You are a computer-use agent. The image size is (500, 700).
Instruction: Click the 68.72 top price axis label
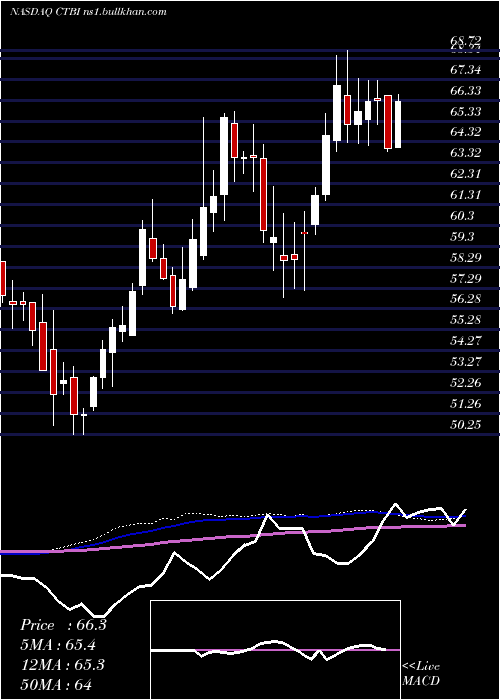[466, 42]
